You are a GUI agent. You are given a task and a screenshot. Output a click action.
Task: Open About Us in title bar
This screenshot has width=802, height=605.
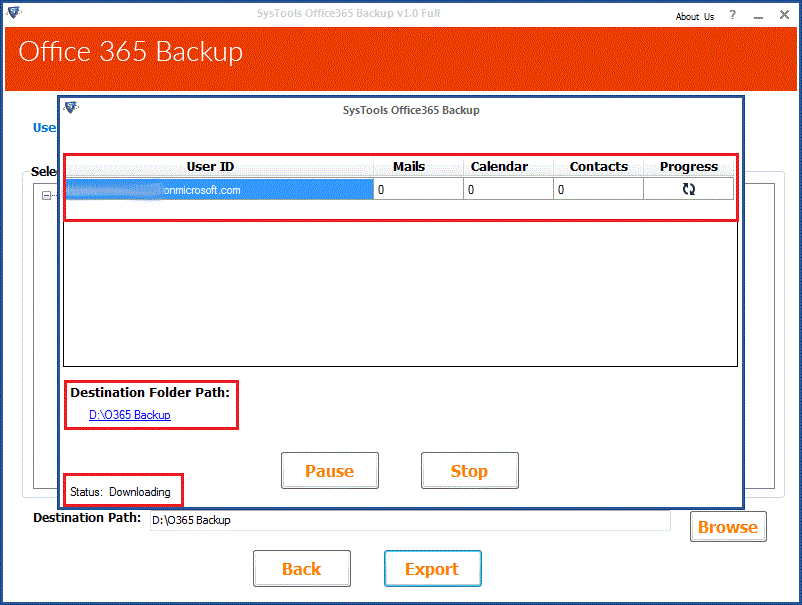(695, 16)
